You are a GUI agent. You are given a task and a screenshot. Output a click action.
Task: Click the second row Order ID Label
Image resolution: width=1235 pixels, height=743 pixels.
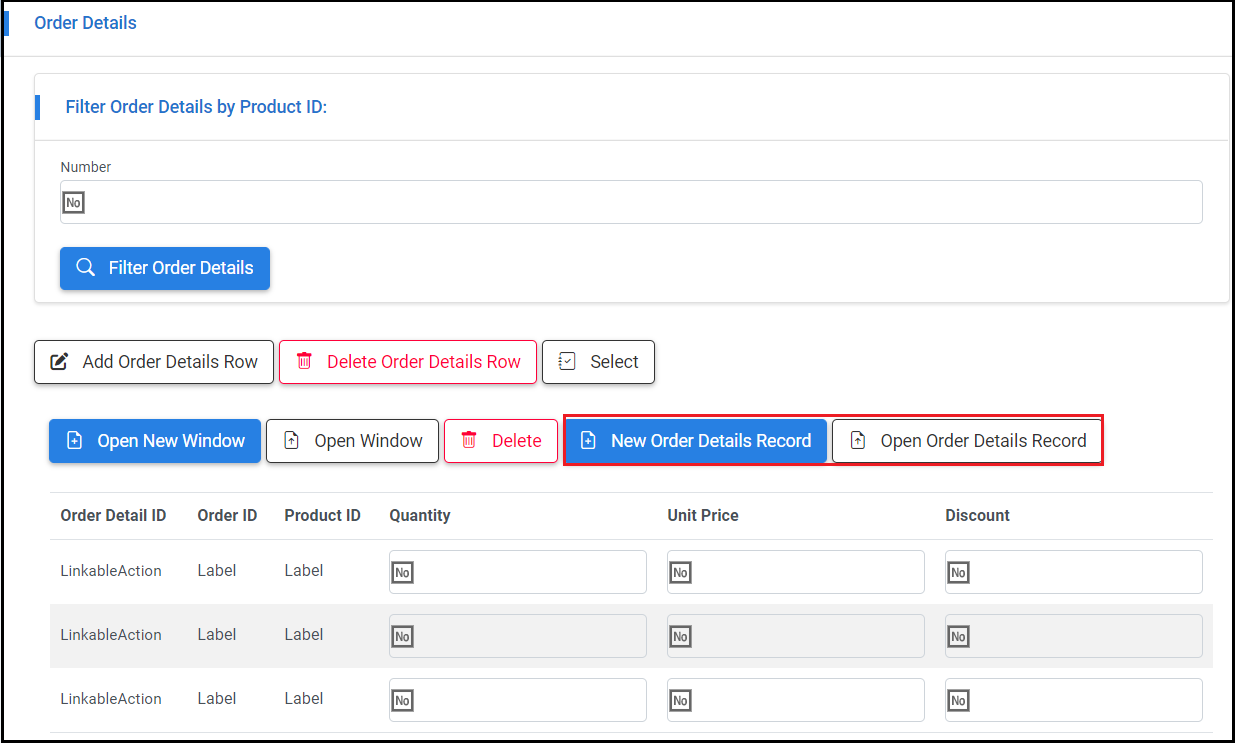pyautogui.click(x=217, y=635)
